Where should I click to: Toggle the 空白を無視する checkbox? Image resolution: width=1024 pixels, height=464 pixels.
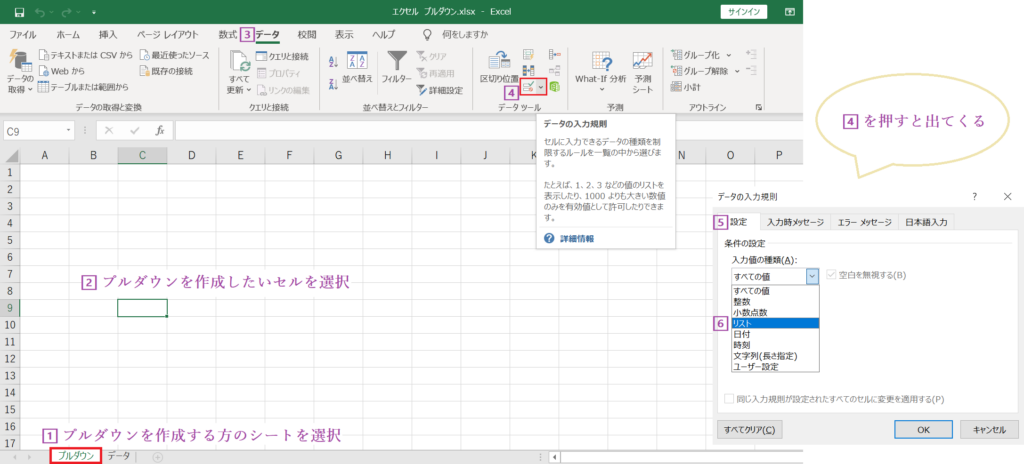(831, 275)
